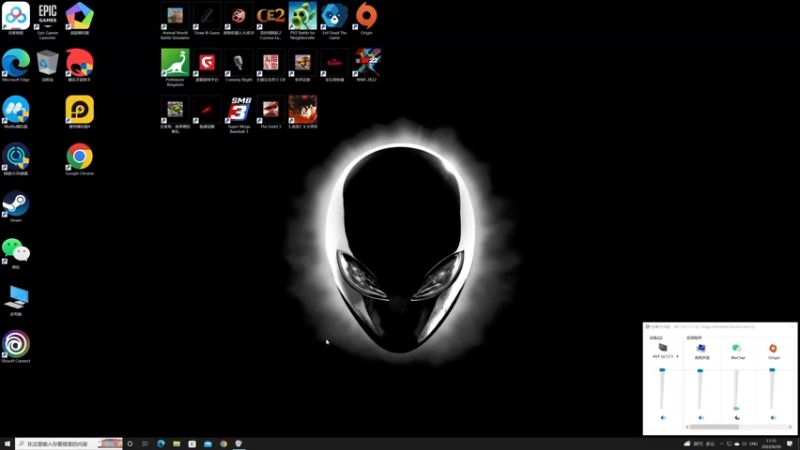Unmute WeChat in volume mixer
The width and height of the screenshot is (800, 450).
coord(737,417)
